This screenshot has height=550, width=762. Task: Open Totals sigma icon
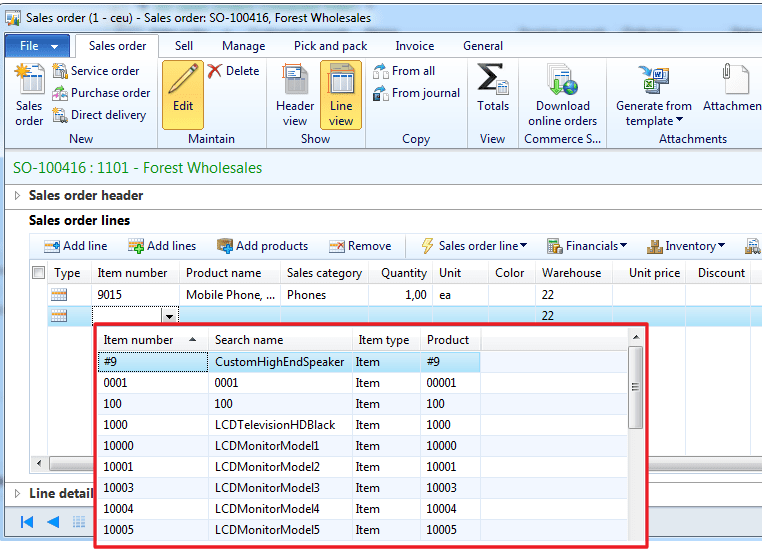492,78
